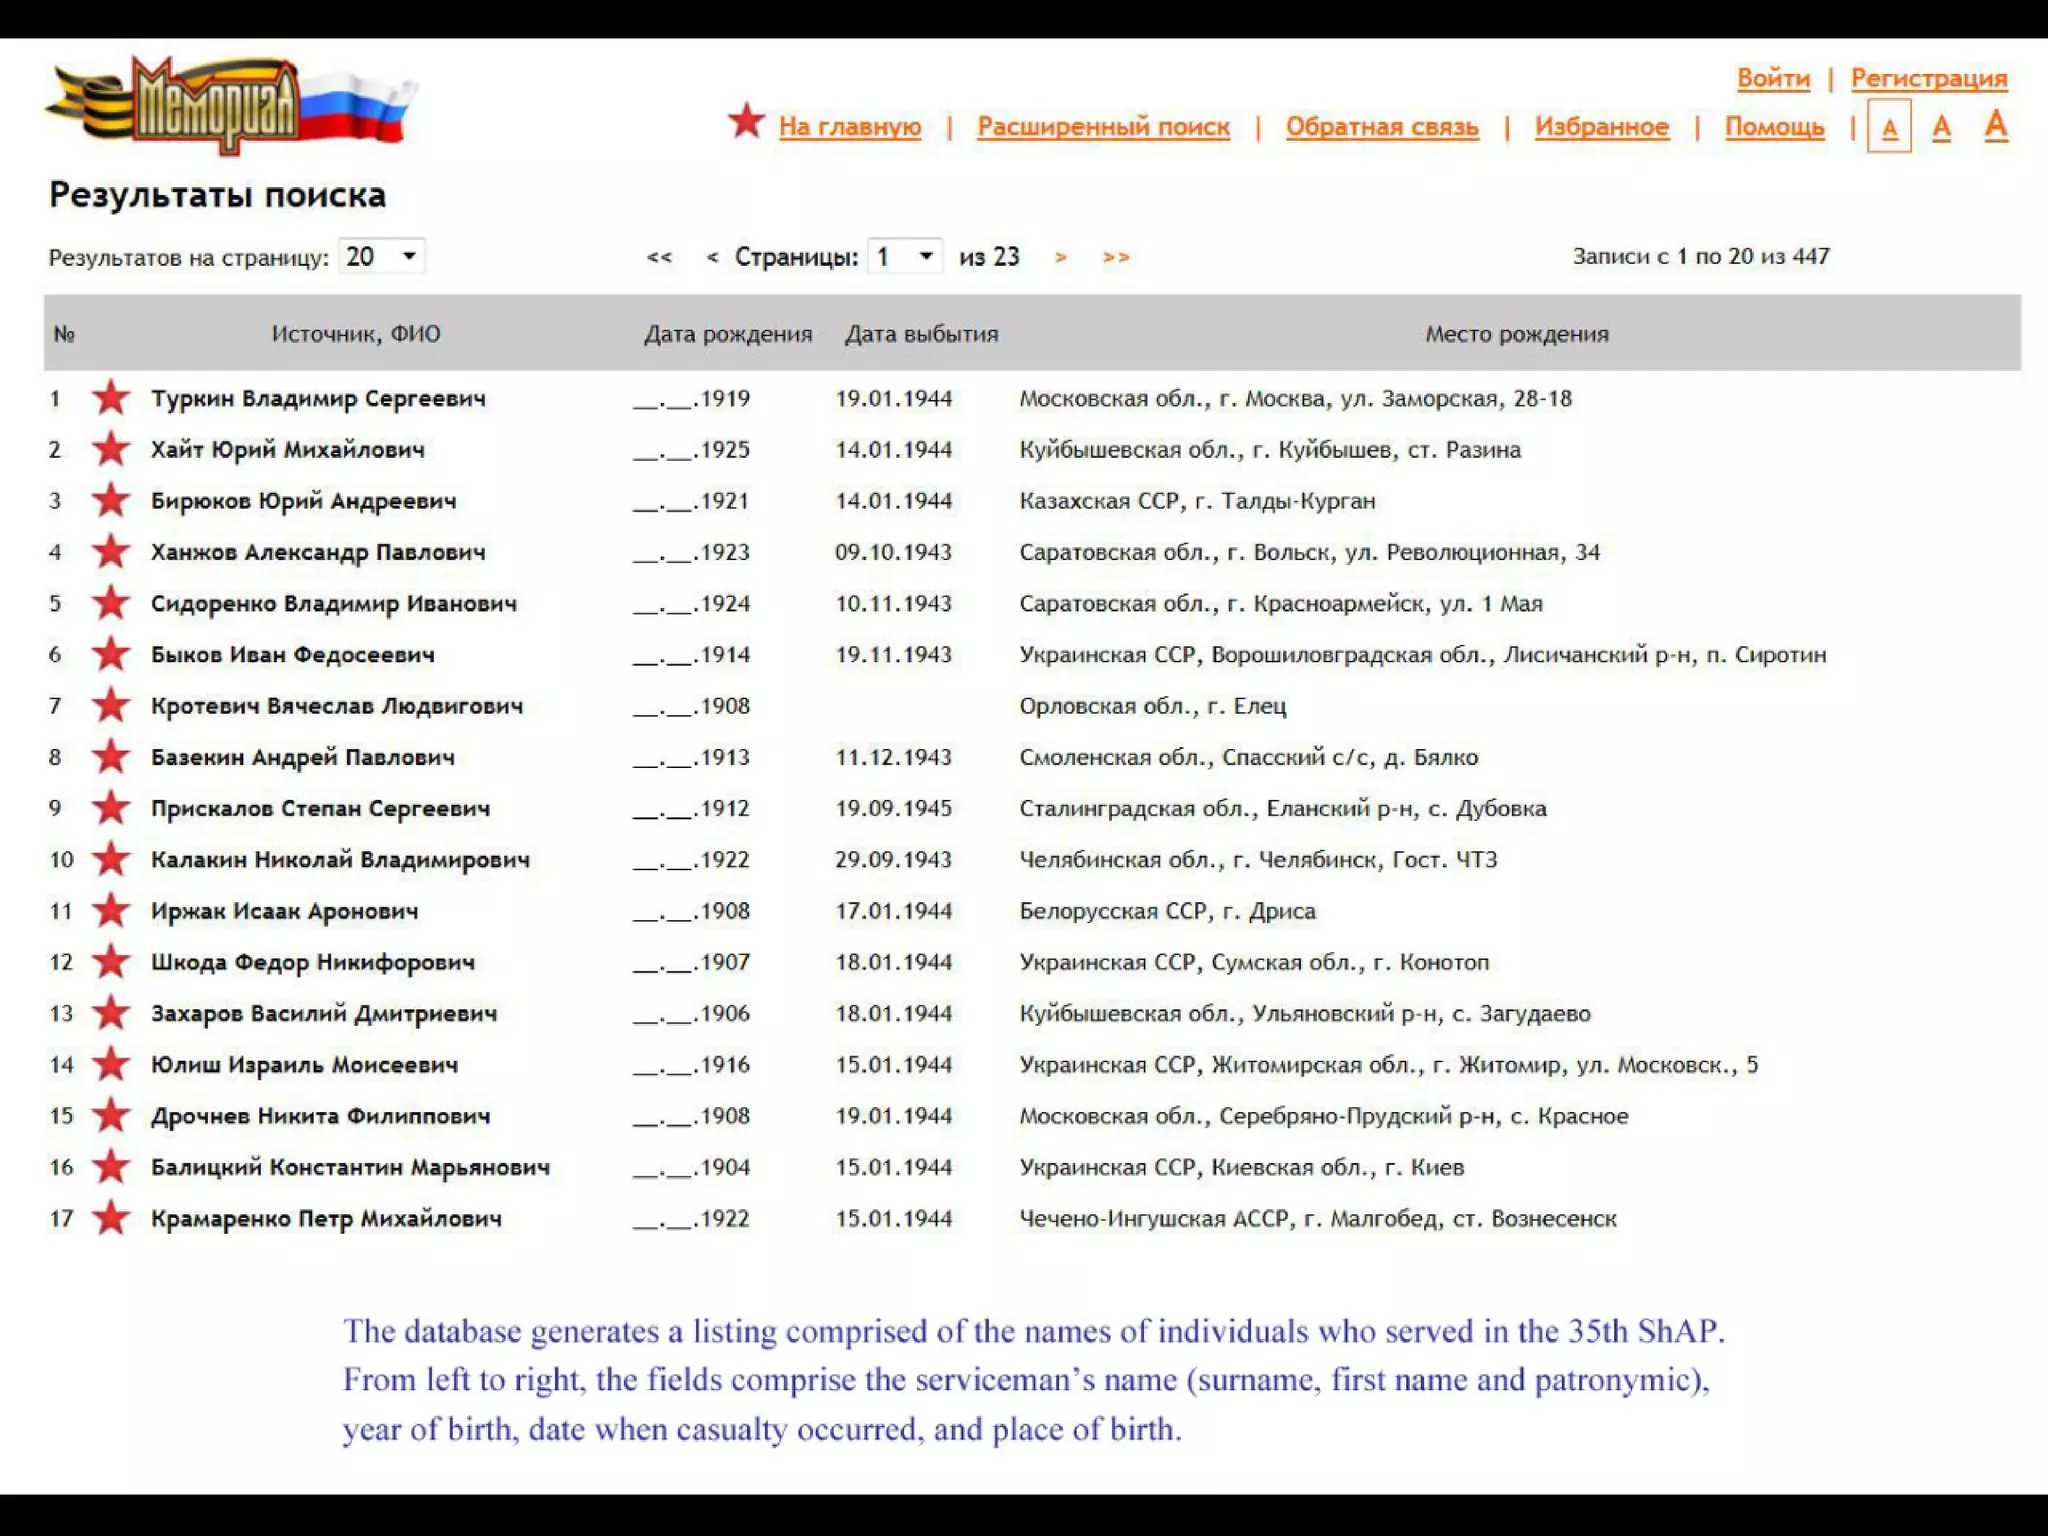This screenshot has height=1536, width=2048.
Task: Open record Сидоренко Владимир Иванович
Action: coord(333,603)
